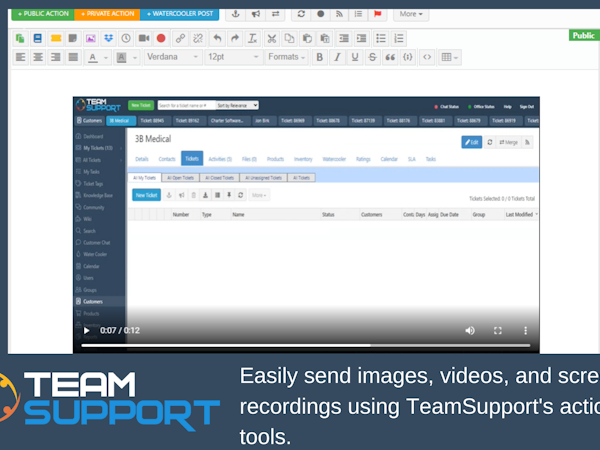Click the bullet list icon
The height and width of the screenshot is (450, 600).
coord(381,38)
